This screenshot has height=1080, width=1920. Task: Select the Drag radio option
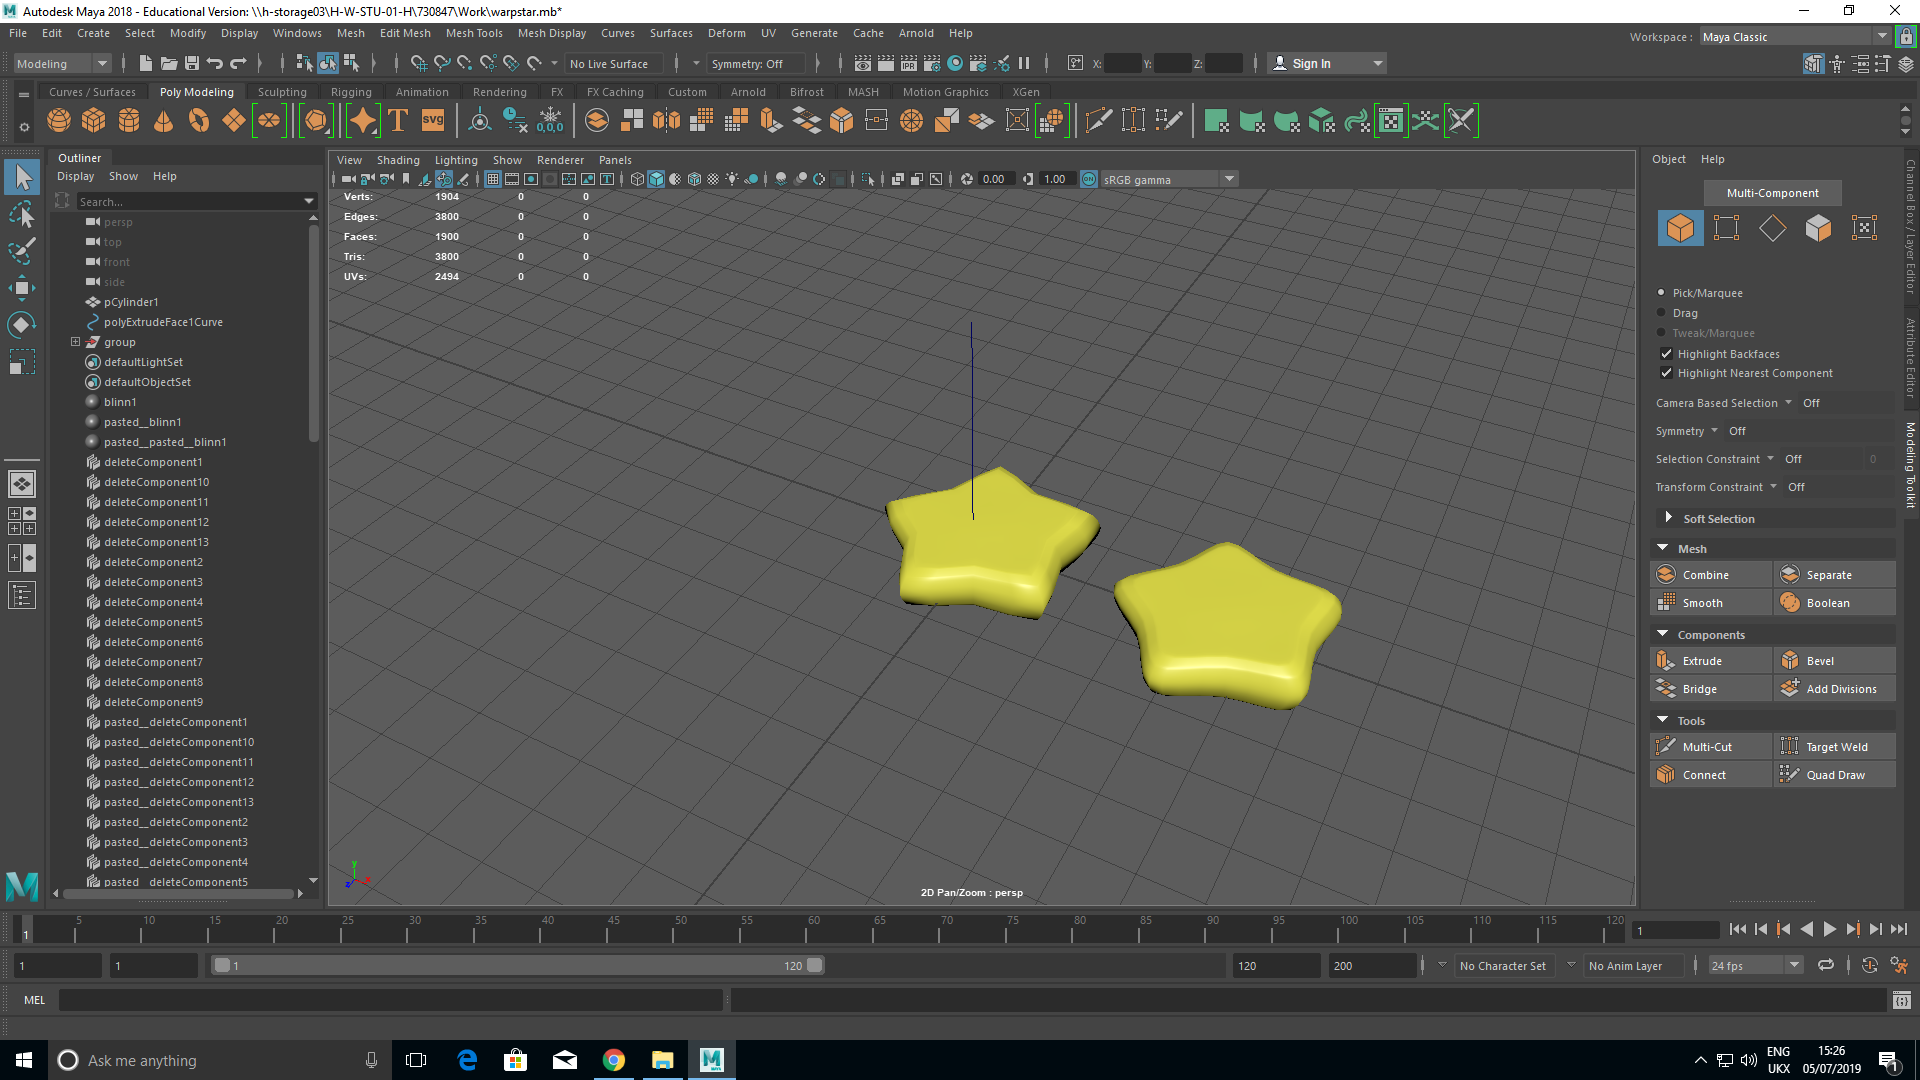[x=1662, y=313]
